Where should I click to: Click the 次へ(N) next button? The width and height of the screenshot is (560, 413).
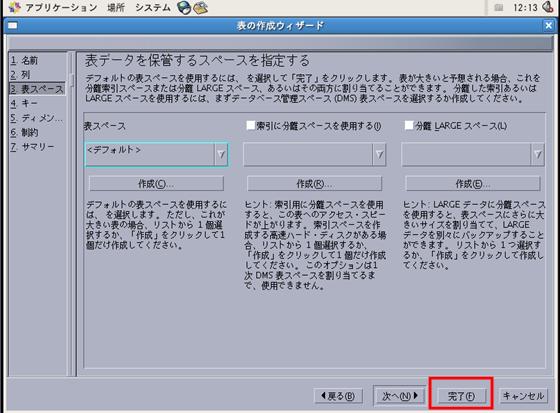click(399, 396)
